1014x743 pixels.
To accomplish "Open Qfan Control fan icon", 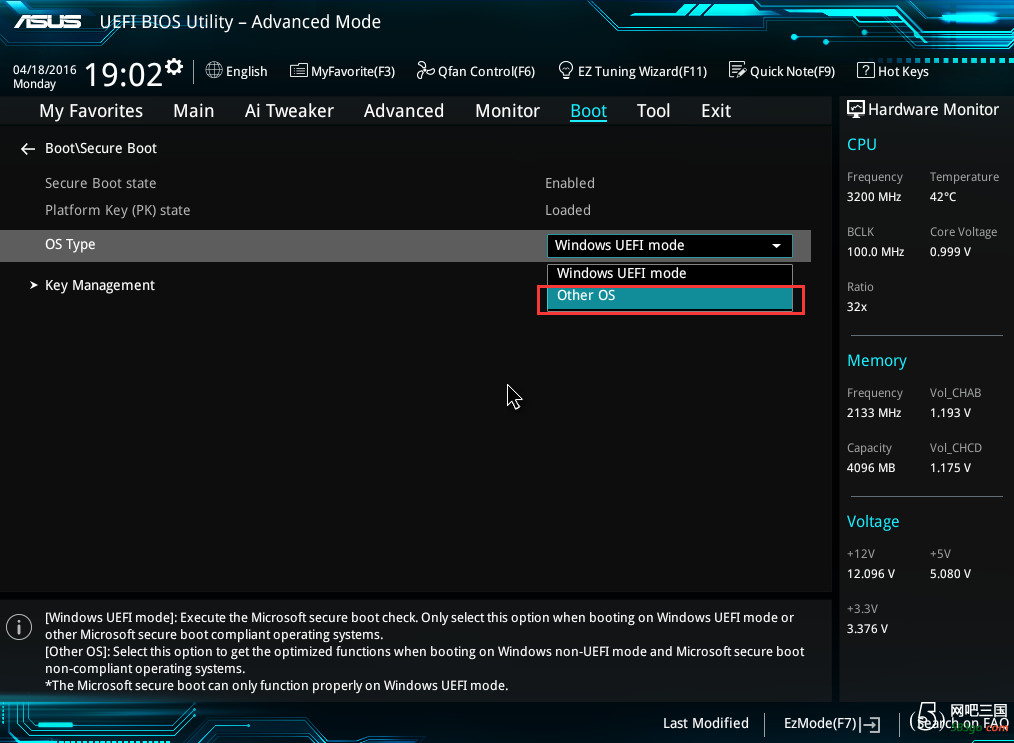I will 425,70.
